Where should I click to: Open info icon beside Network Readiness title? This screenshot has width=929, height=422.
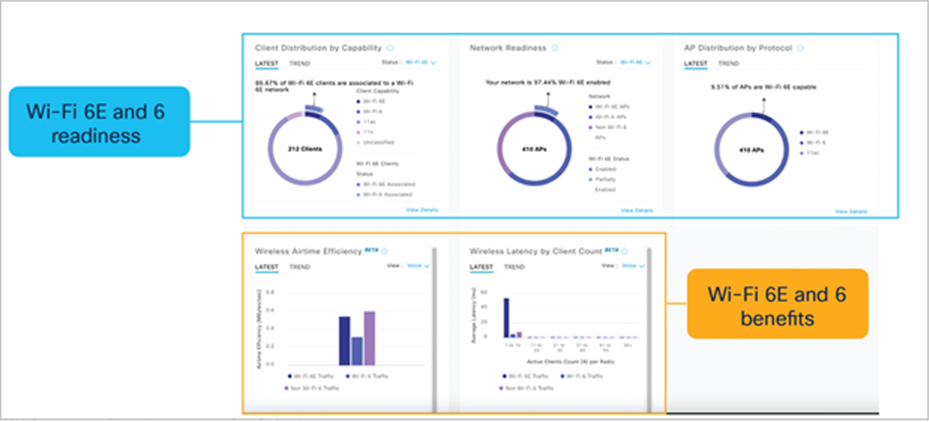pos(555,49)
